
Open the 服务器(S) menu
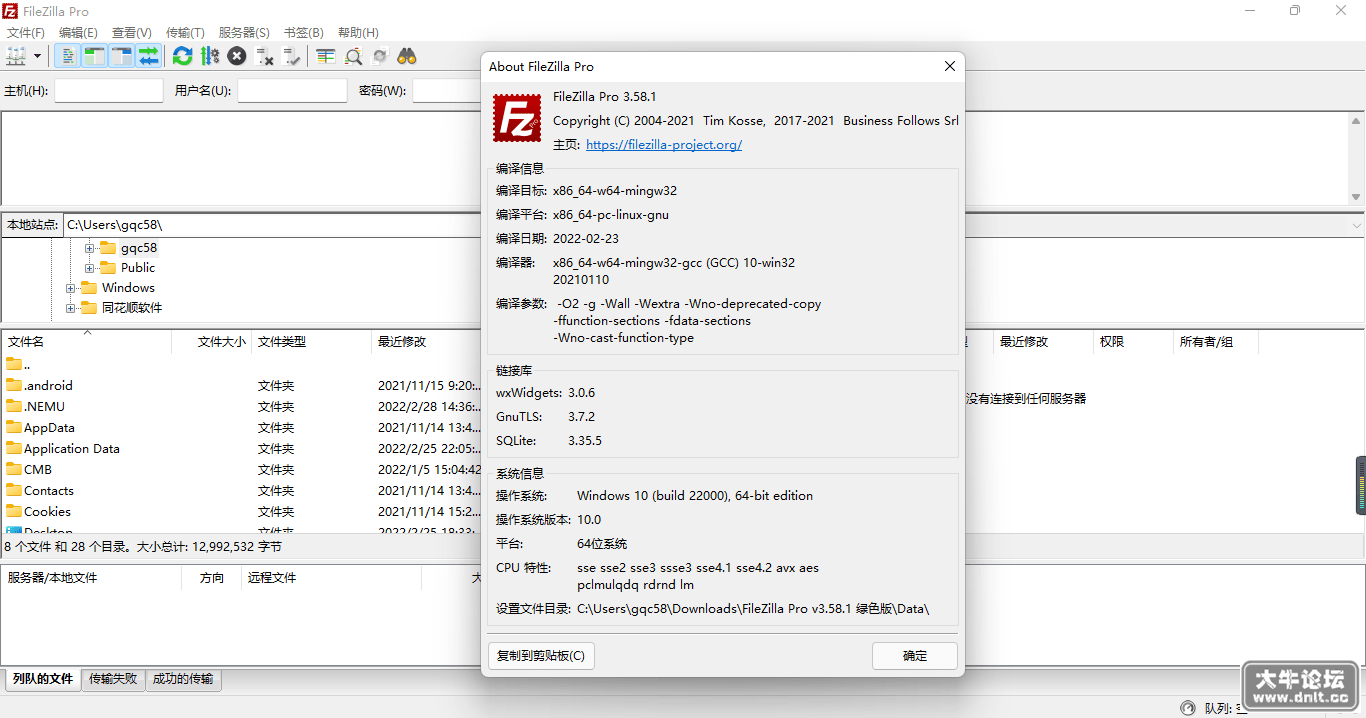tap(244, 33)
